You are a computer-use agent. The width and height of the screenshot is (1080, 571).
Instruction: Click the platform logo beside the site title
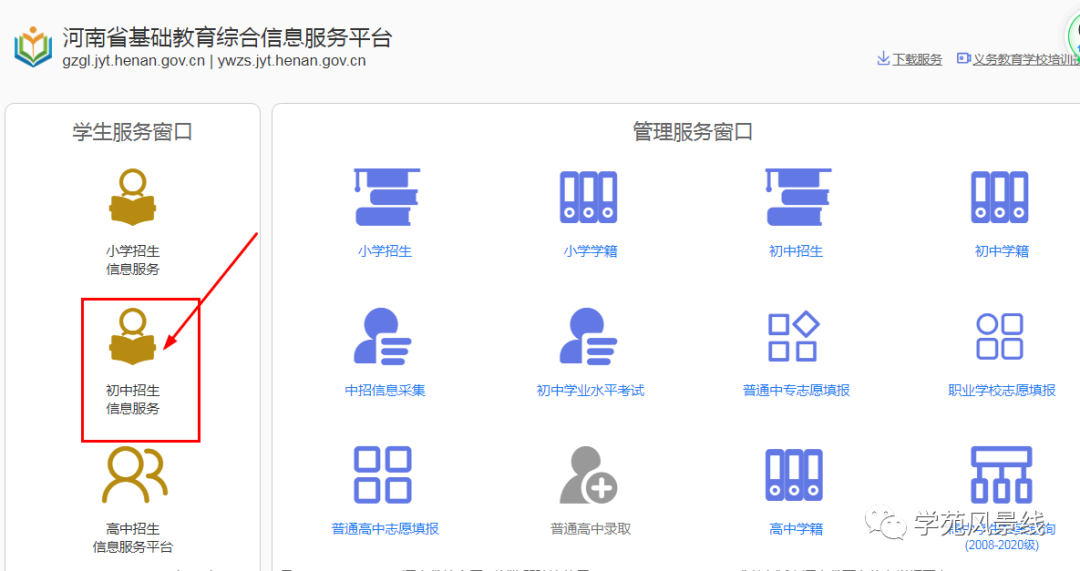[32, 47]
